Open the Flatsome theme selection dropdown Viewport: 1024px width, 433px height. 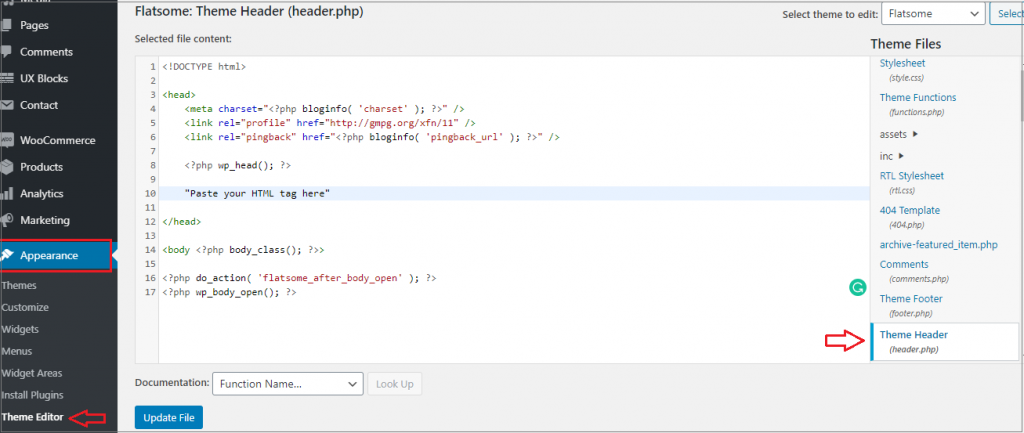point(933,13)
